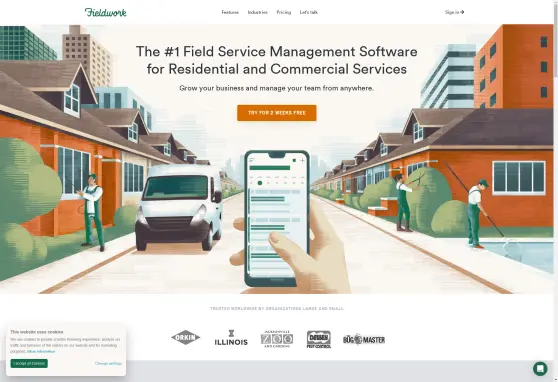This screenshot has height=382, width=558.
Task: Open the chat widget bubble
Action: coord(540,368)
